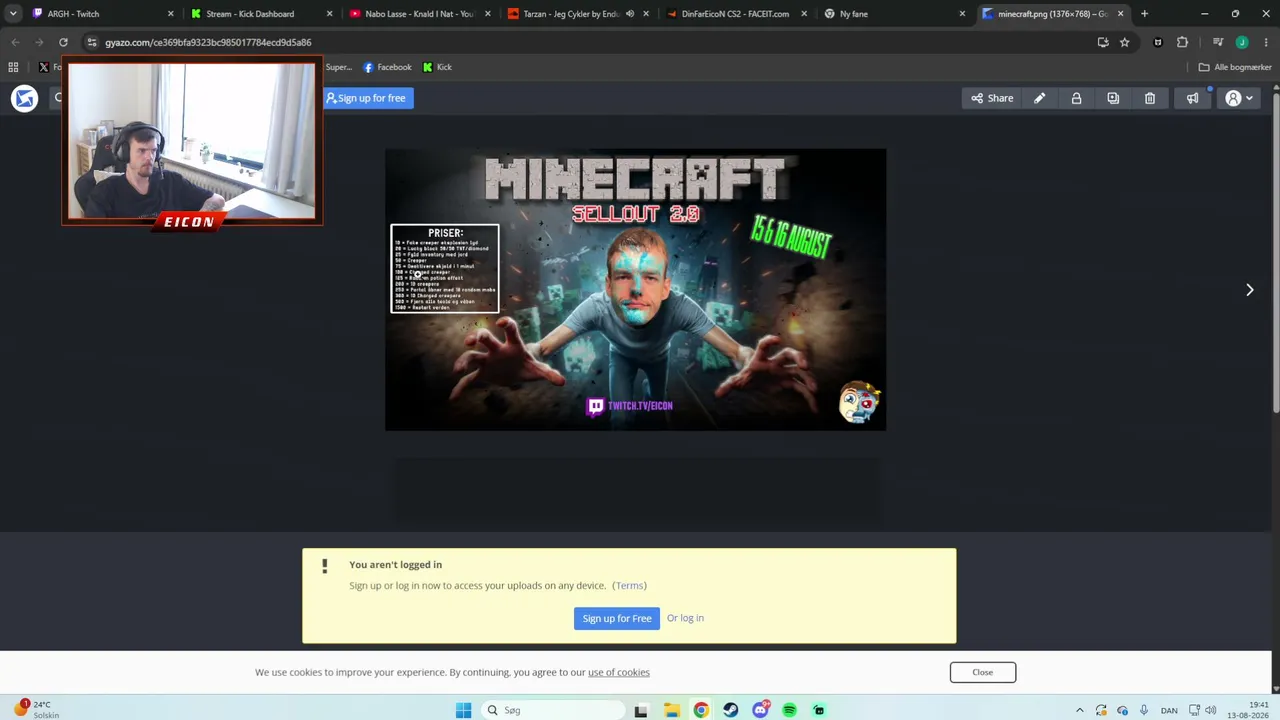Open the Chrome three-dot menu
The image size is (1280, 720).
(x=1266, y=42)
